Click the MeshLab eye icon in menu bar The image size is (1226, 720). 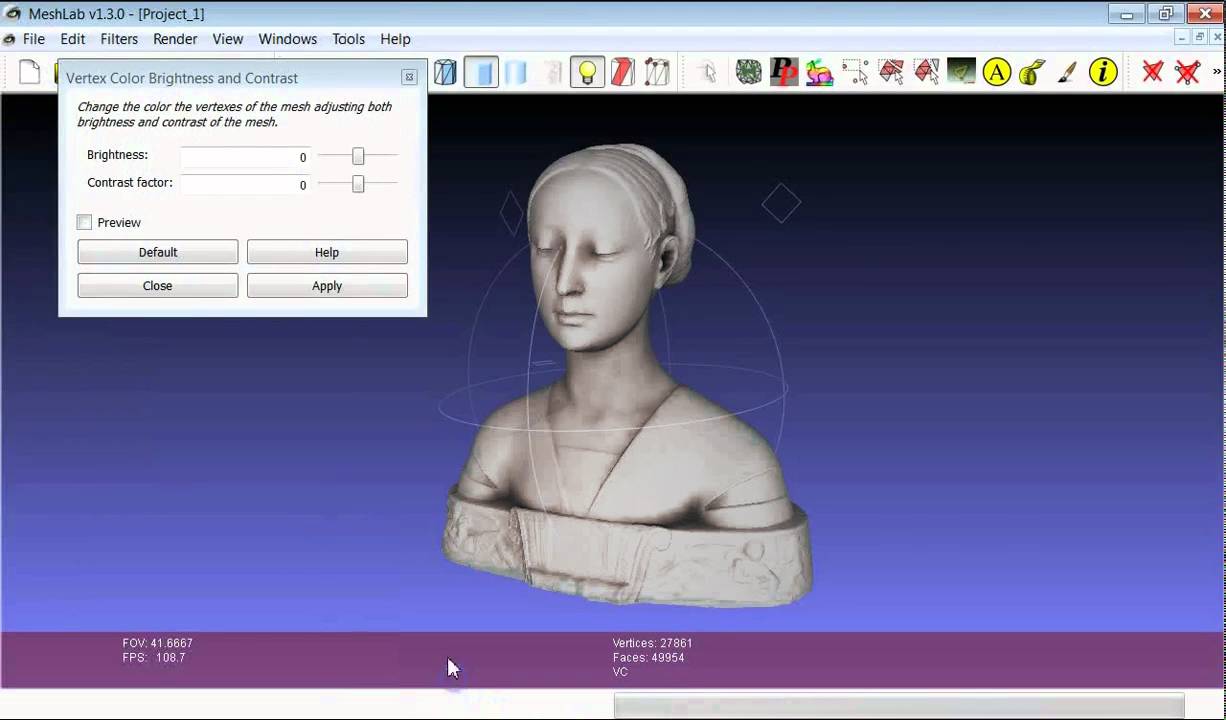click(x=9, y=39)
